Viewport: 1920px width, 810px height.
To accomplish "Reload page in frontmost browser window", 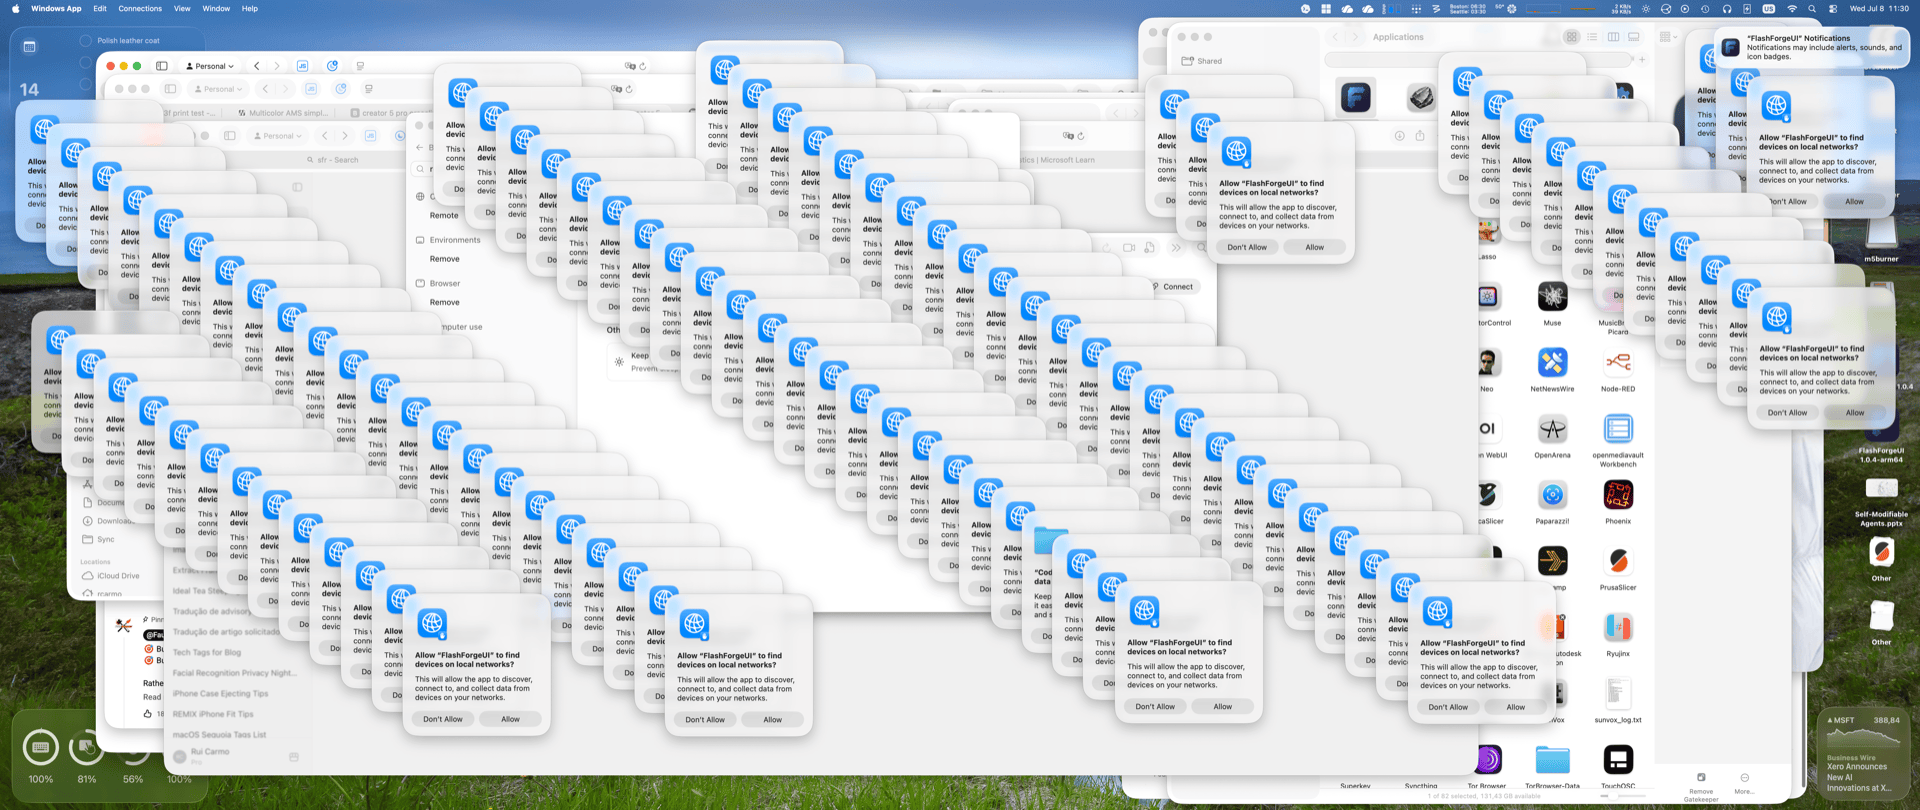I will [643, 66].
